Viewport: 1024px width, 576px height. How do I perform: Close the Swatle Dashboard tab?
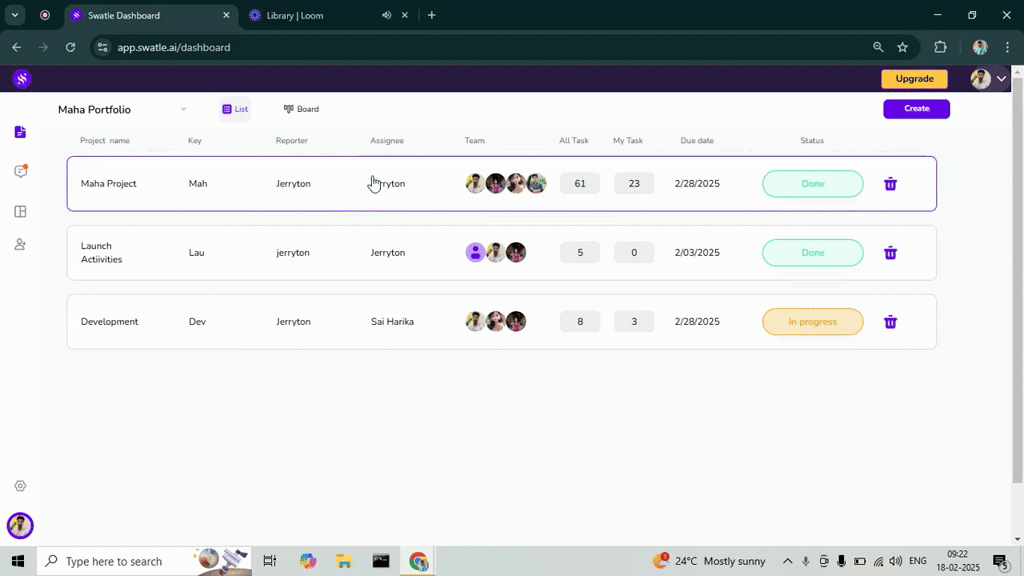pyautogui.click(x=226, y=15)
